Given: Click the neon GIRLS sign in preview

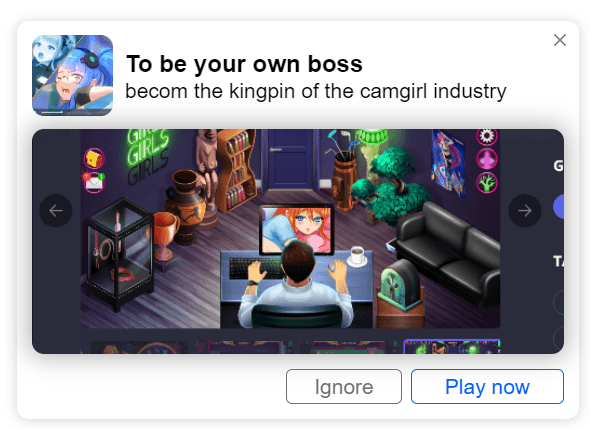Looking at the screenshot, I should [x=147, y=155].
